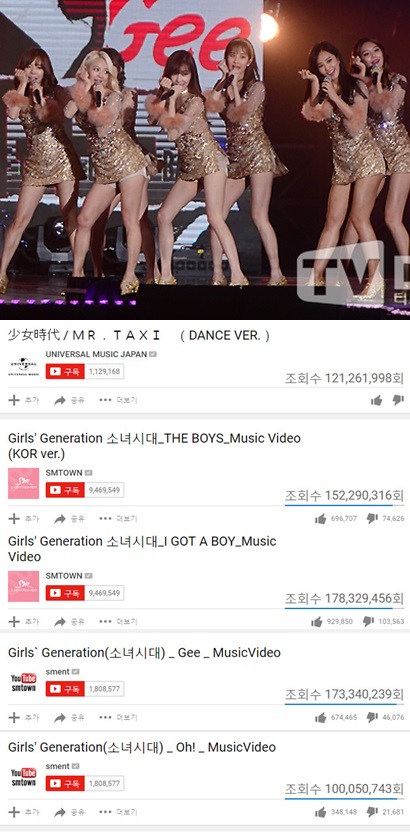Click the share arrow under Gee MusicVideo
410x835 pixels.
point(69,718)
